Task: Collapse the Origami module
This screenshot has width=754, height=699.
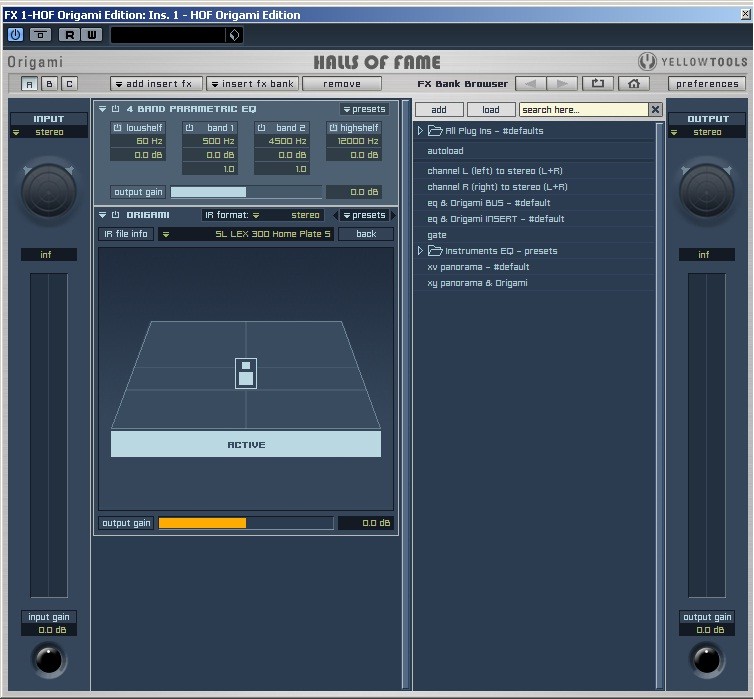Action: (102, 215)
